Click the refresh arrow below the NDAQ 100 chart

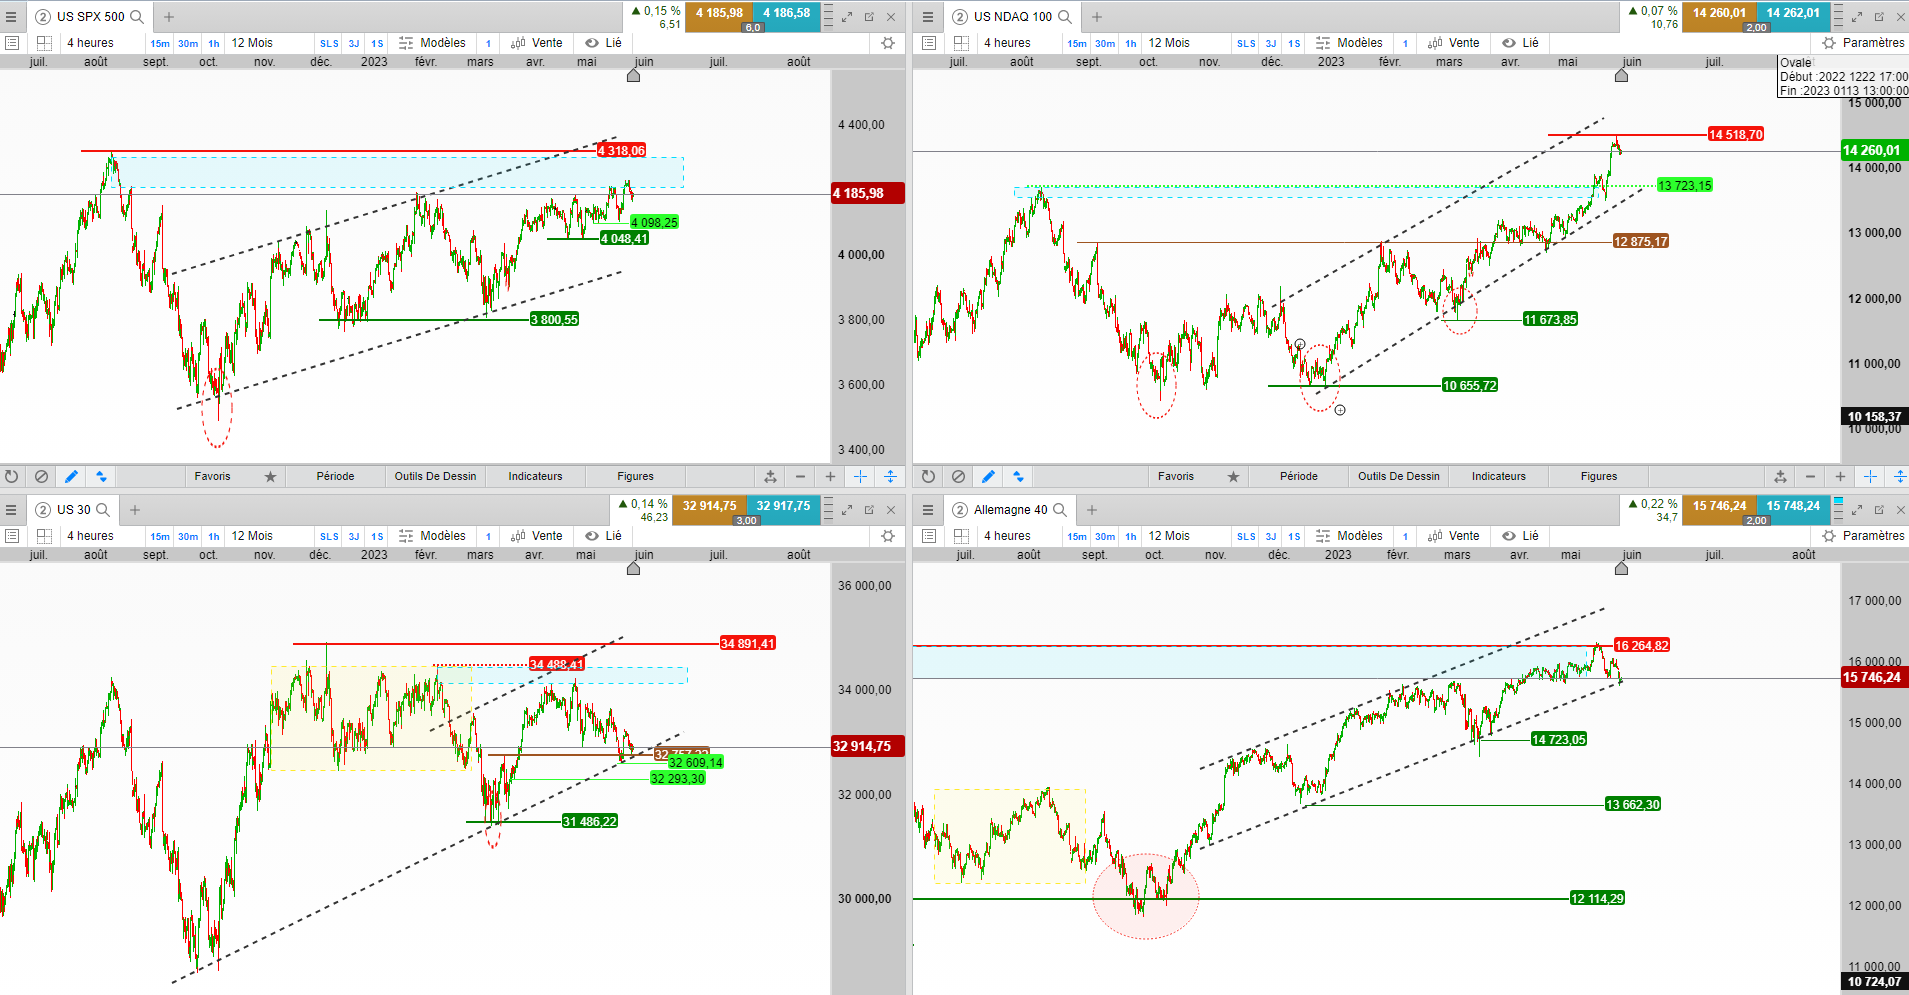point(928,477)
